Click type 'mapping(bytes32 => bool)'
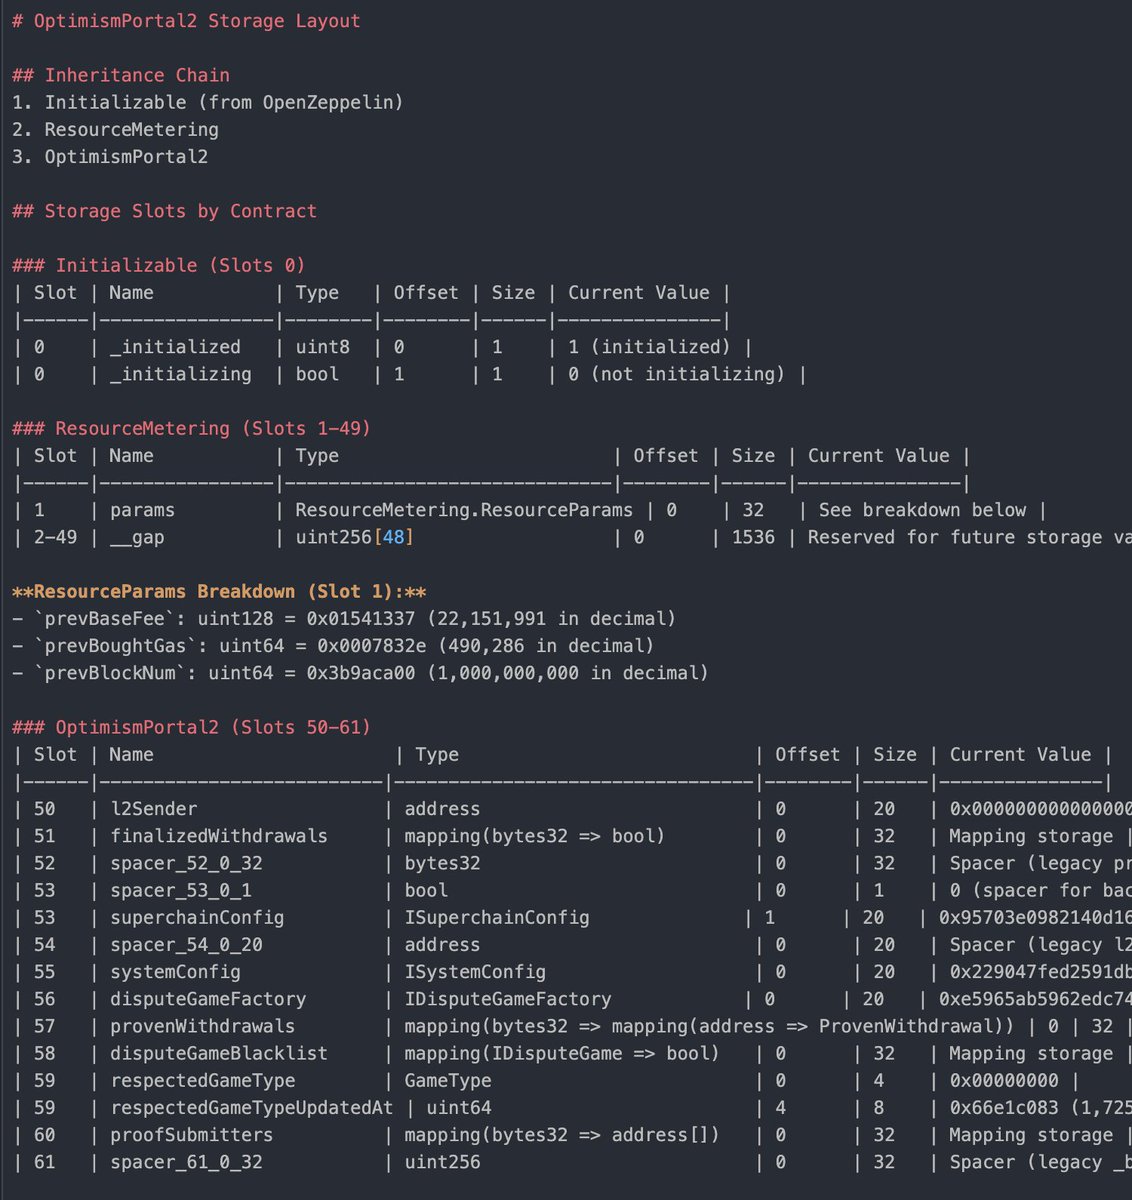 535,835
